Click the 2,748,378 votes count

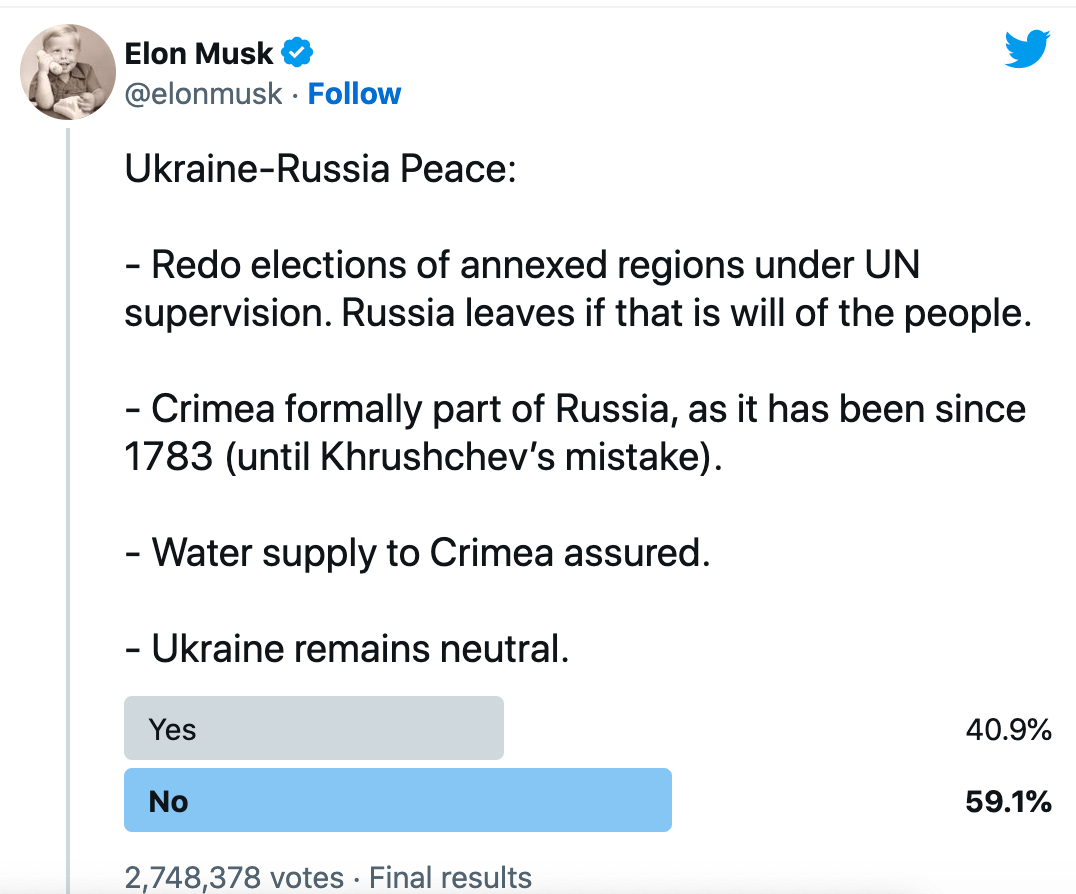[234, 878]
